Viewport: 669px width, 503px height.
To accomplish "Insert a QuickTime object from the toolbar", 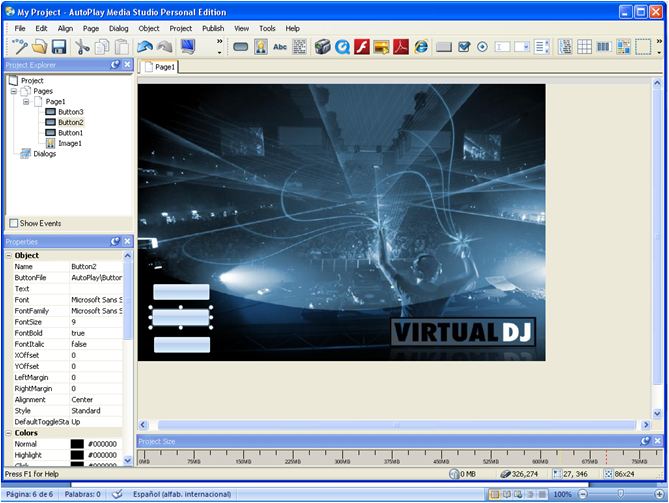I will pyautogui.click(x=342, y=47).
